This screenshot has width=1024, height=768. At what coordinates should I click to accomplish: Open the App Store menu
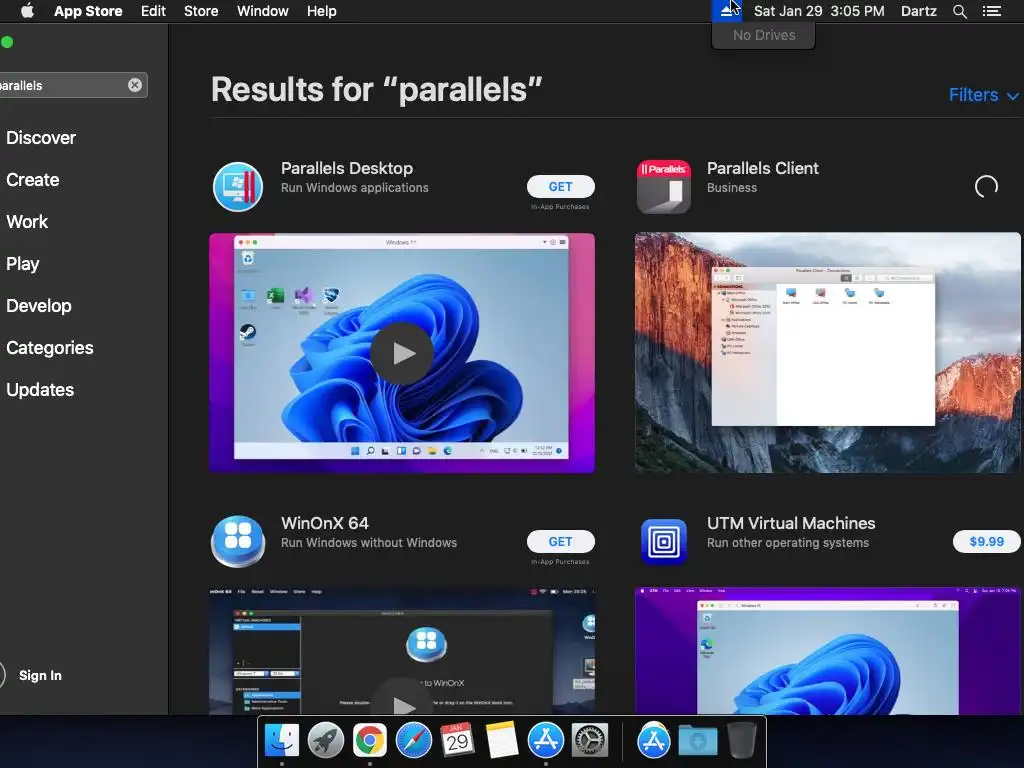tap(88, 11)
